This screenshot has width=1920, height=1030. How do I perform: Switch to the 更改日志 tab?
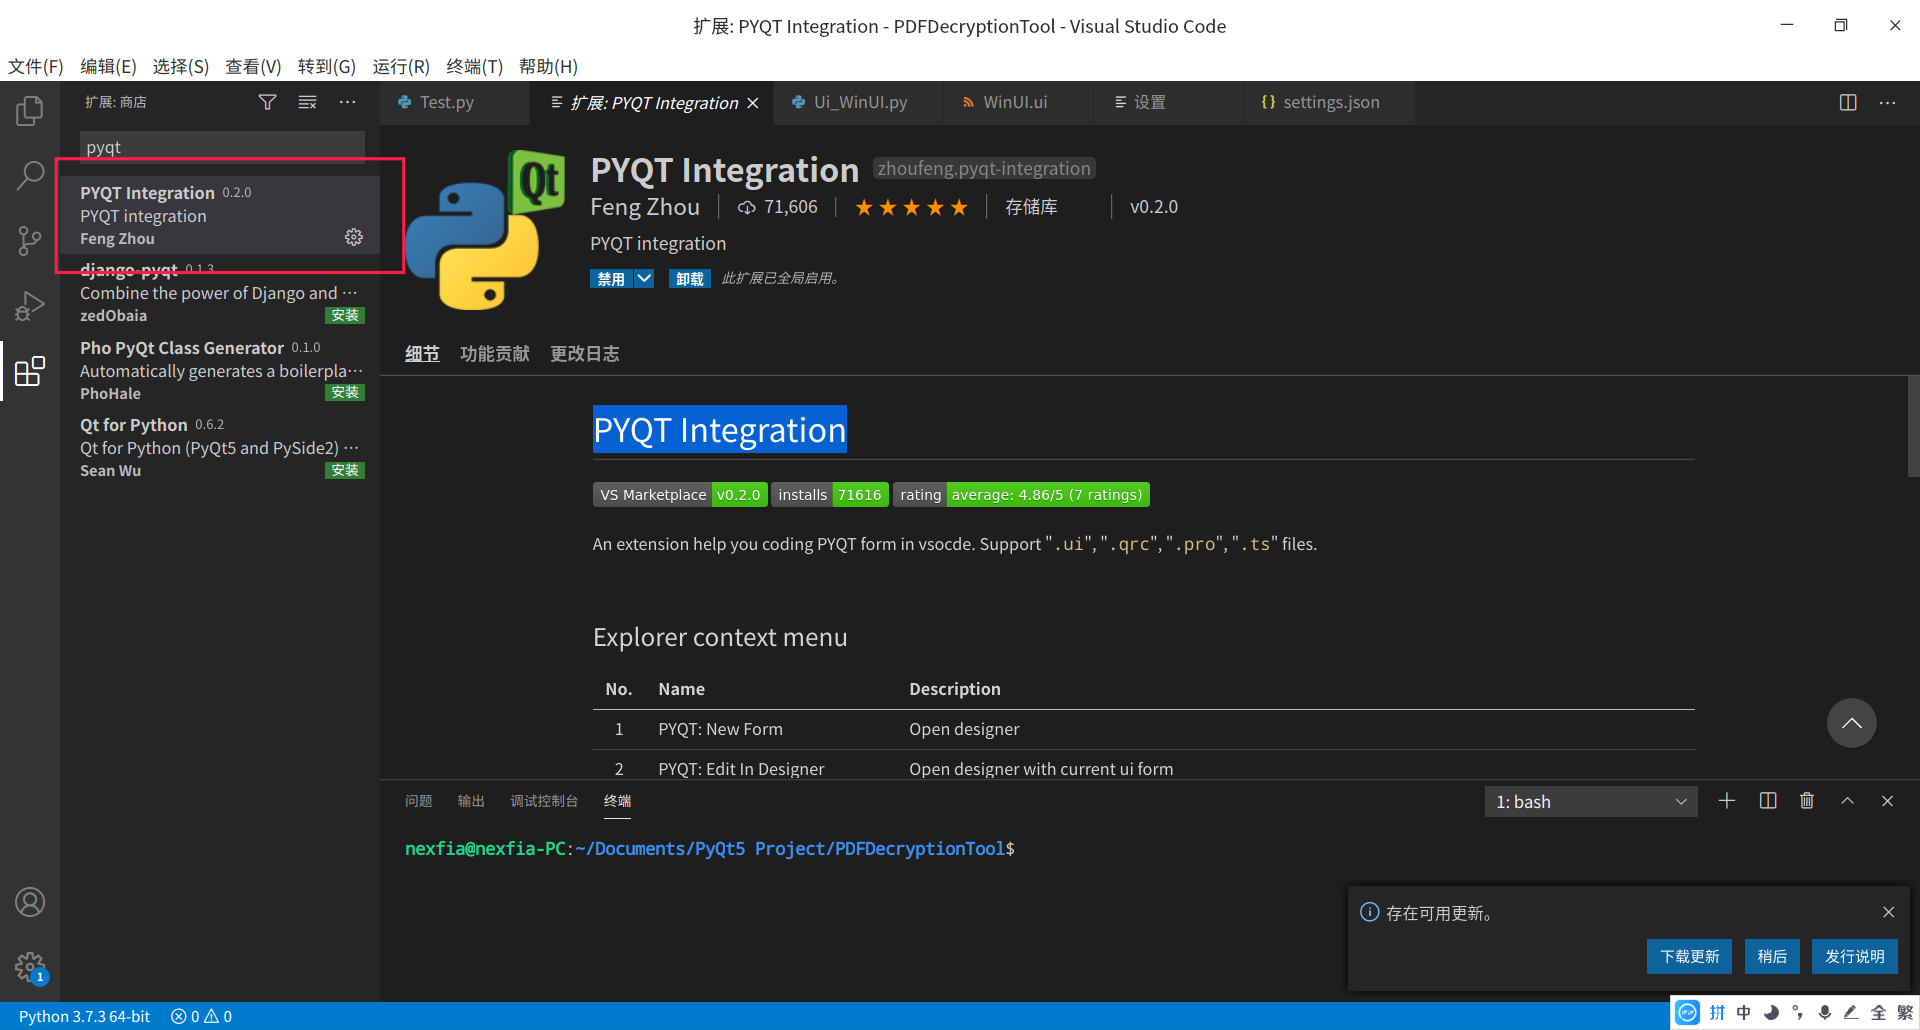pos(584,353)
